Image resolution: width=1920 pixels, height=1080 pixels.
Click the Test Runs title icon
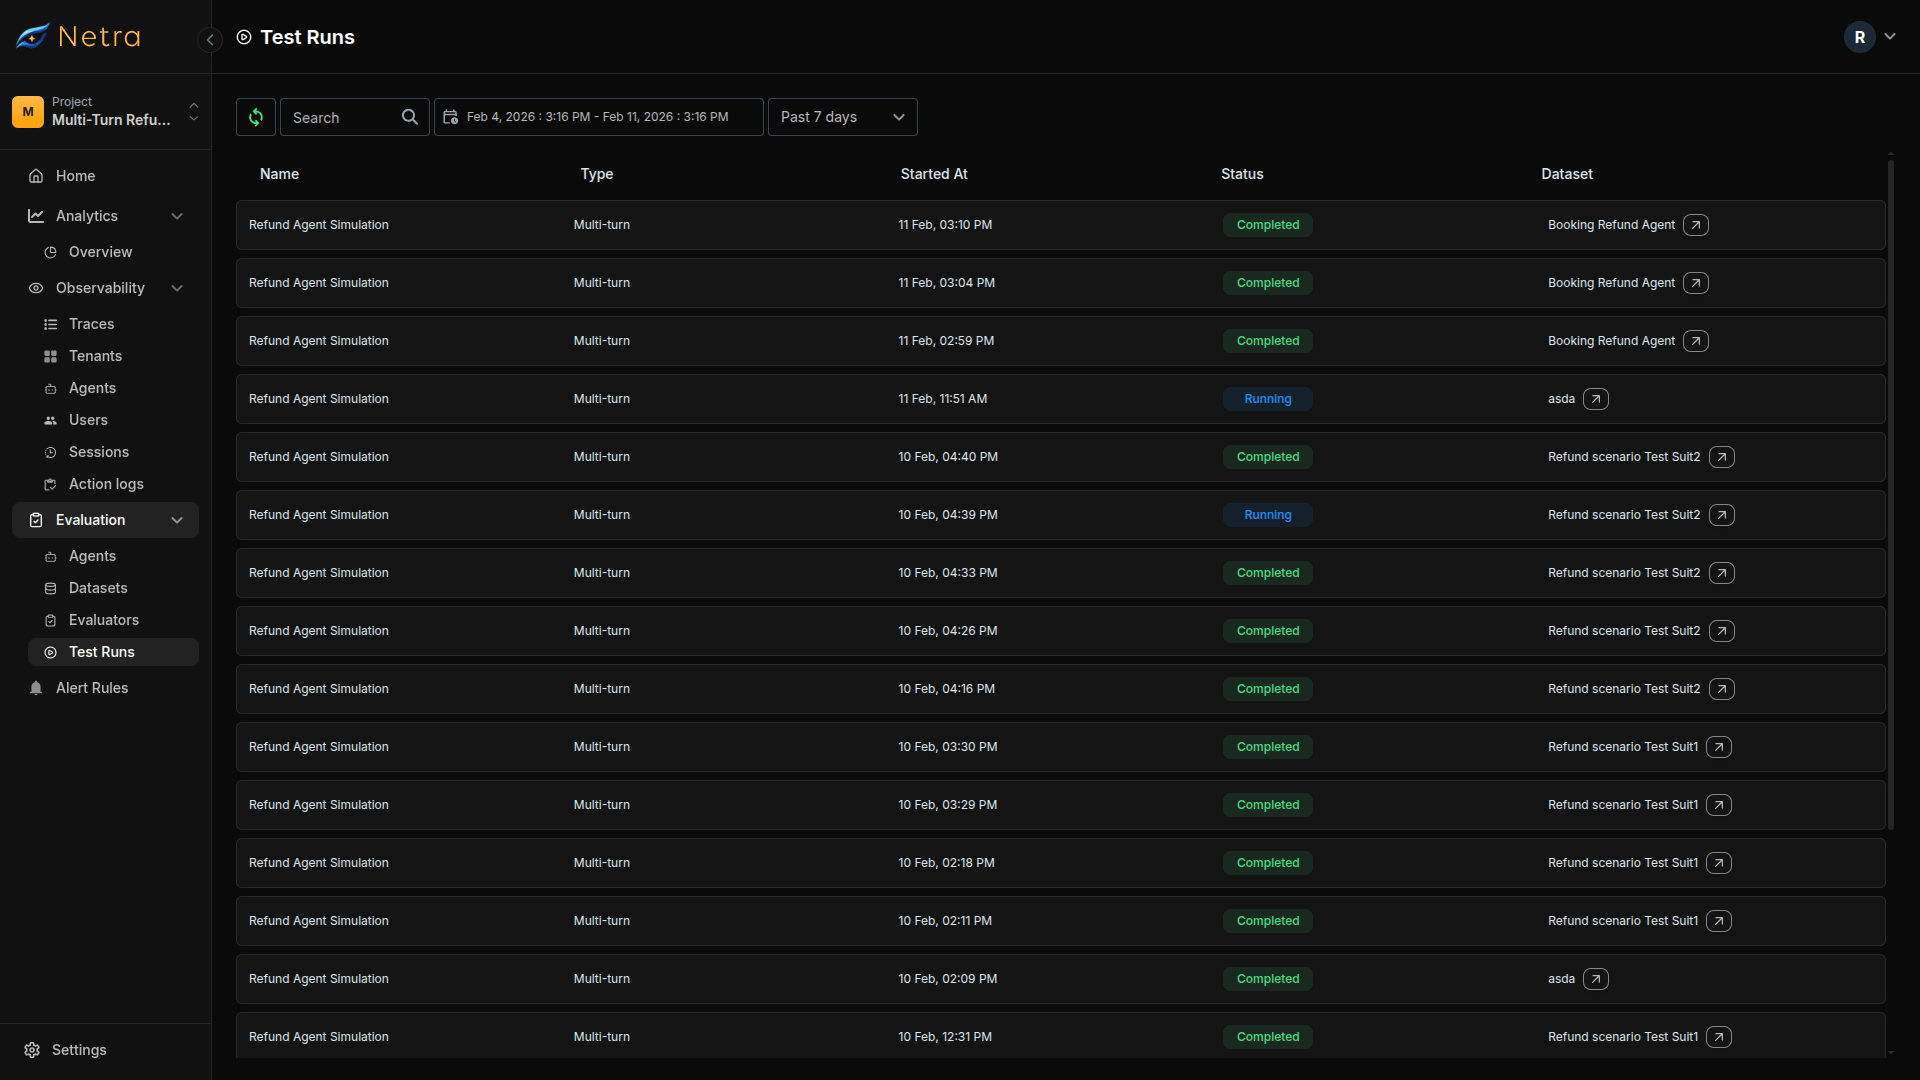[244, 37]
